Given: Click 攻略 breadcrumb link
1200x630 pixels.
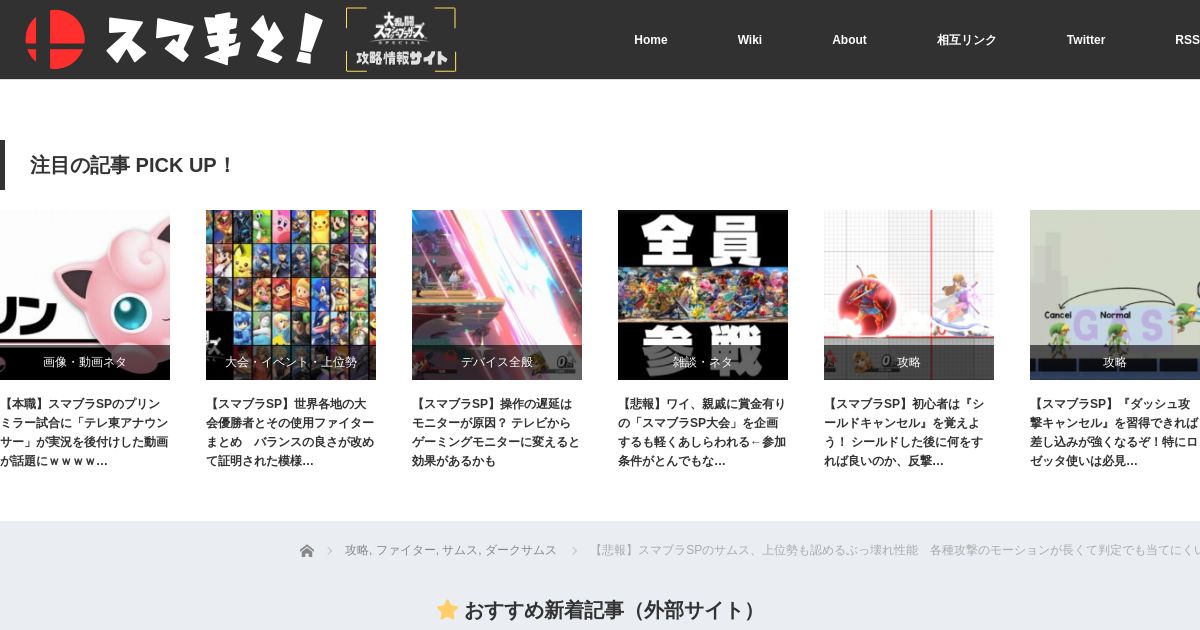Looking at the screenshot, I should [357, 551].
